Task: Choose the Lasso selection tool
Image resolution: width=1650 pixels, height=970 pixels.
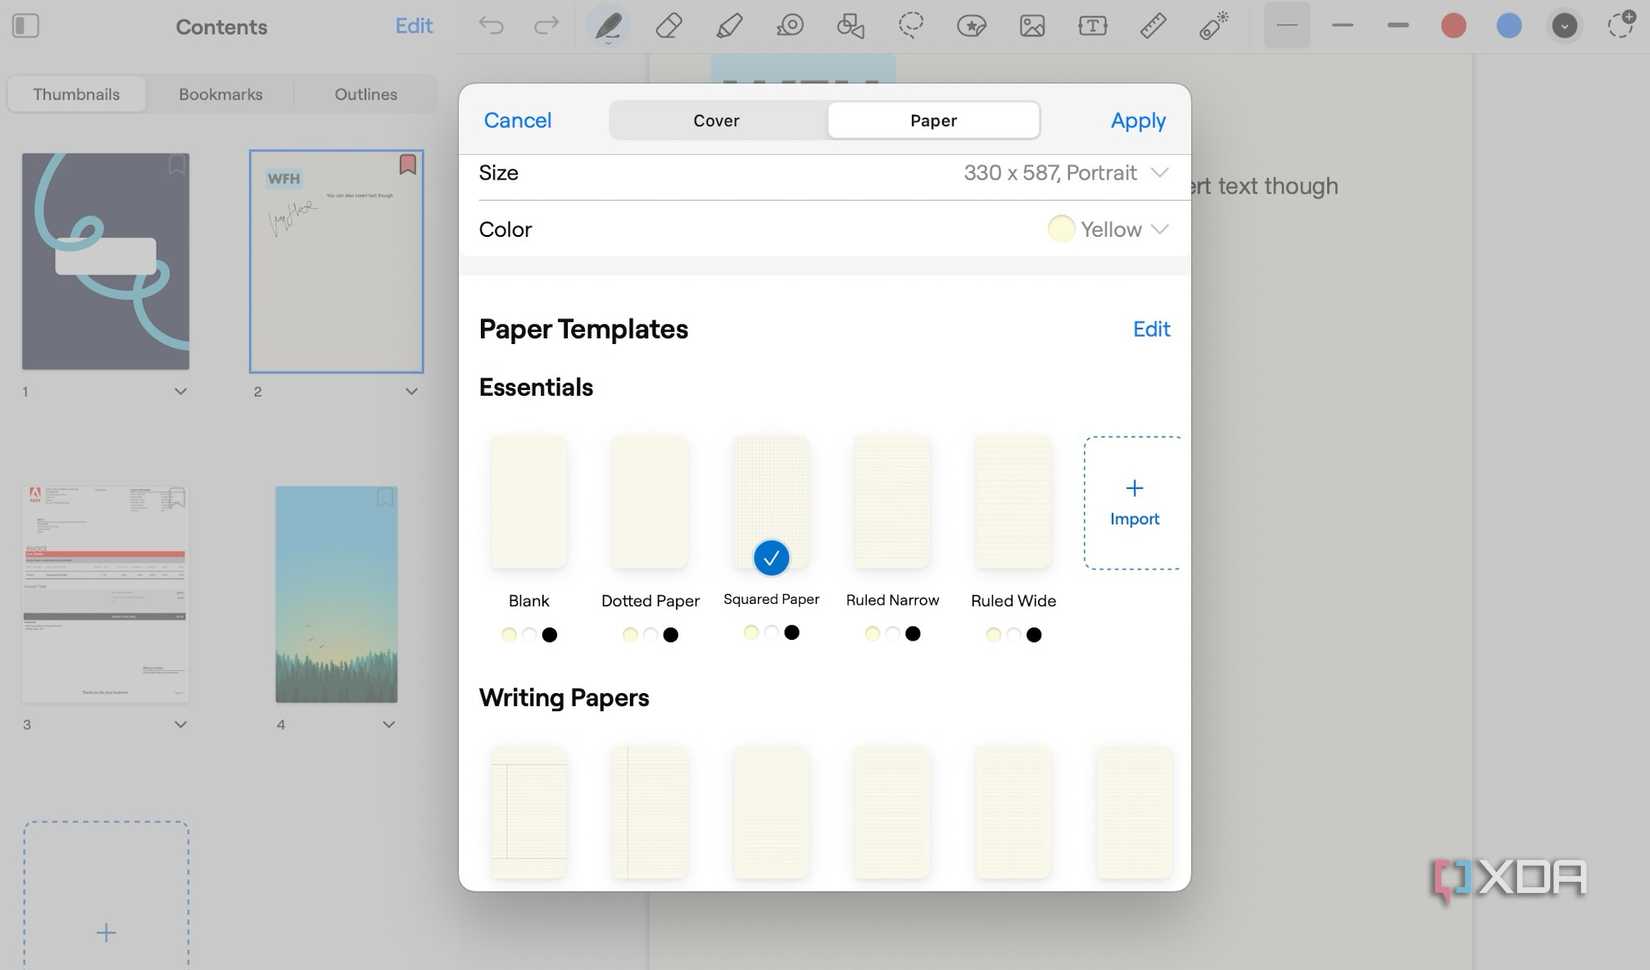Action: [x=910, y=25]
